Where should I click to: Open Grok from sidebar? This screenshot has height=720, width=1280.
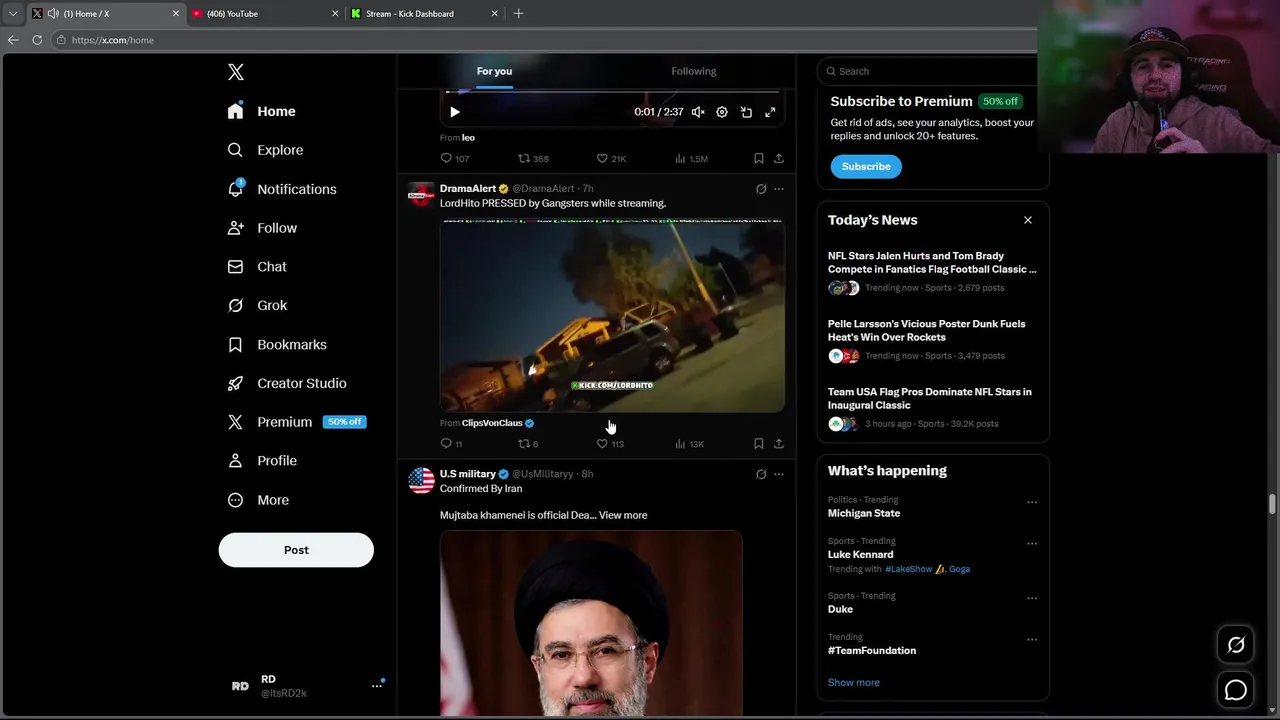258,305
